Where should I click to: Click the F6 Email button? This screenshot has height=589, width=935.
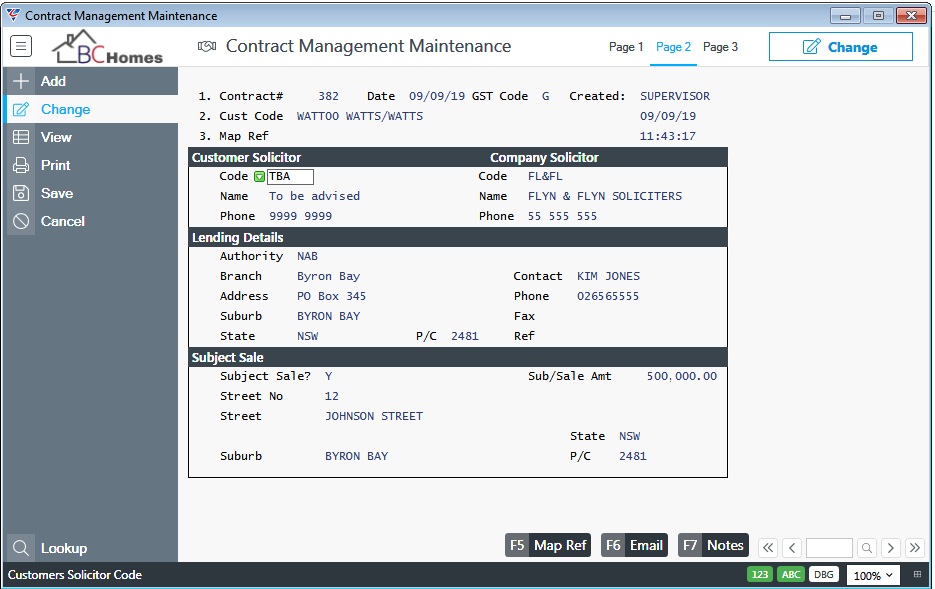tap(634, 545)
